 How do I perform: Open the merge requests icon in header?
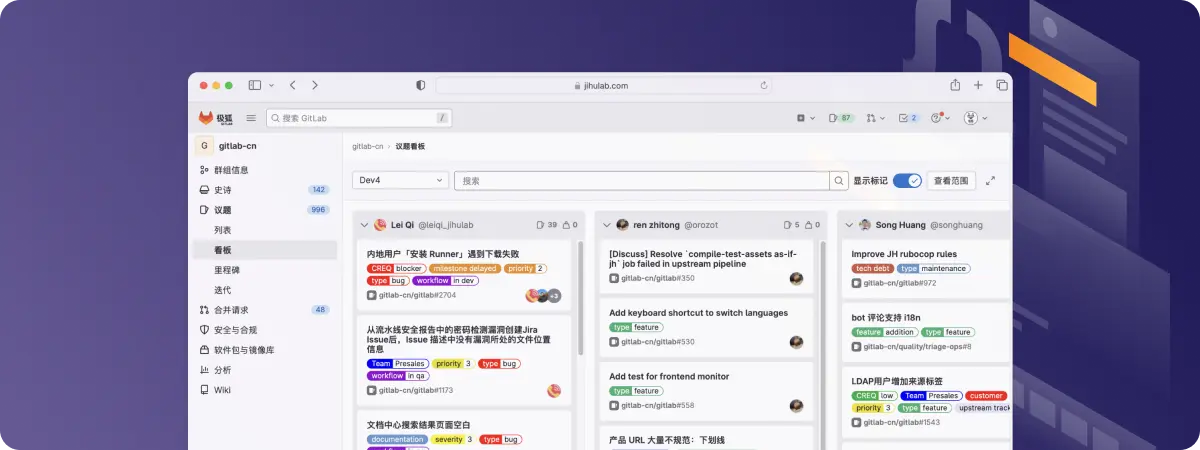[874, 118]
